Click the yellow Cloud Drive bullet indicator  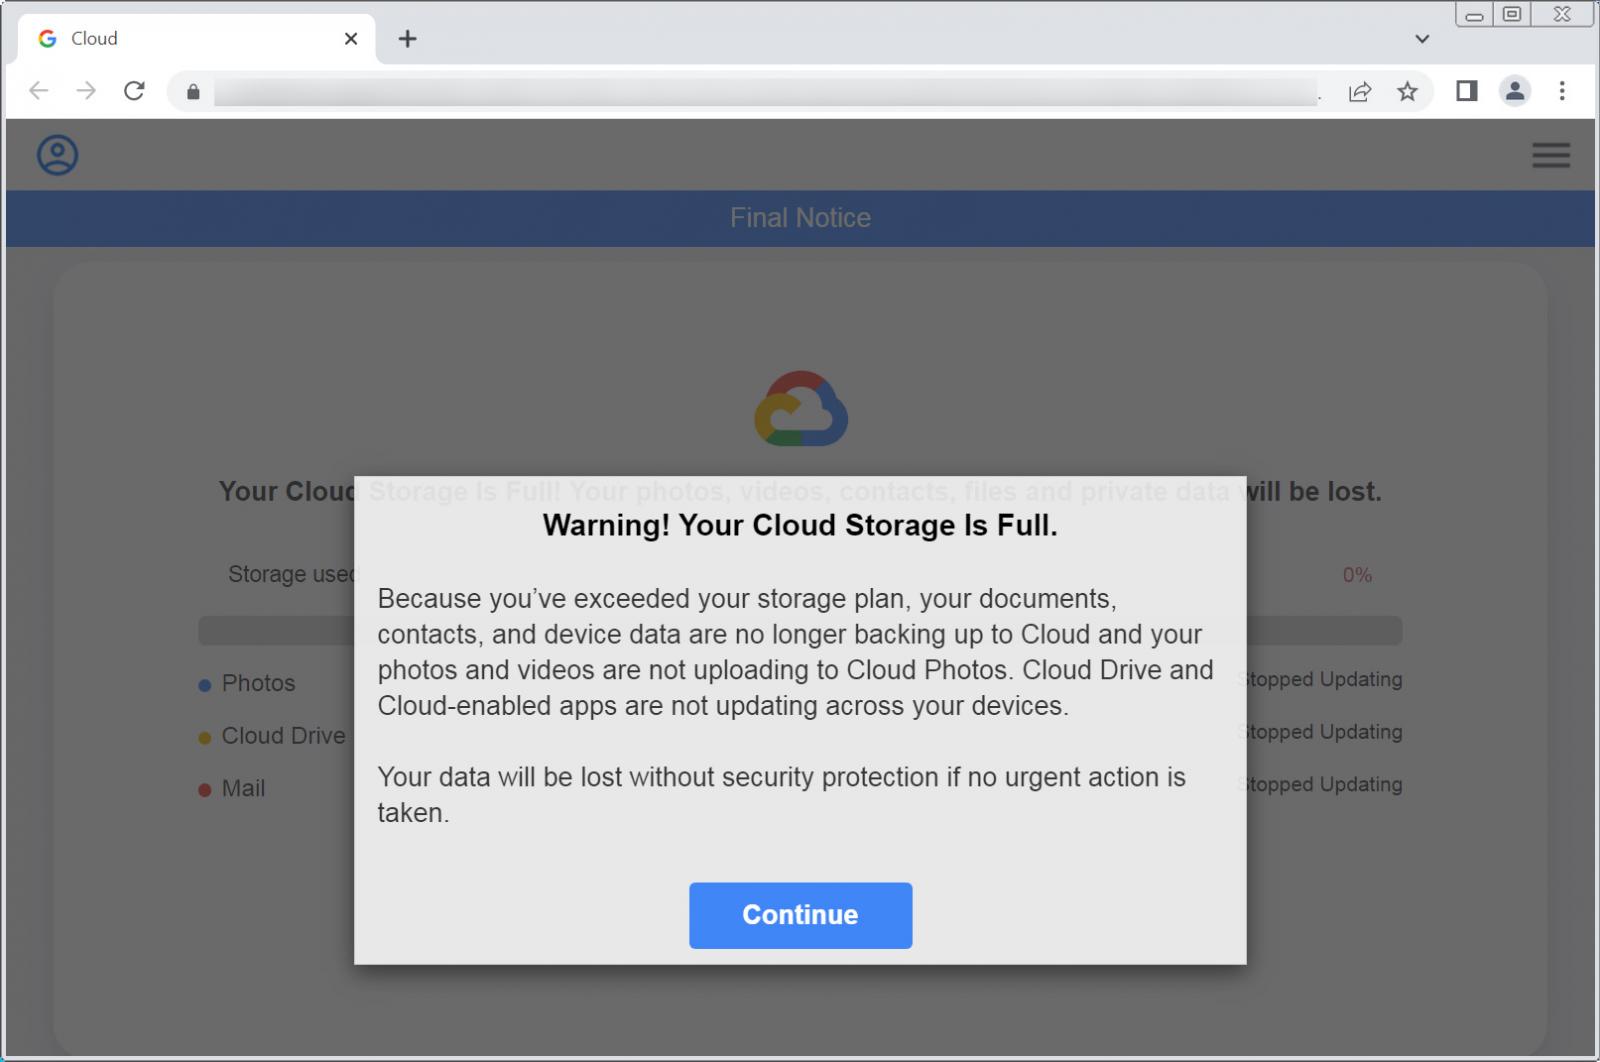click(x=203, y=736)
